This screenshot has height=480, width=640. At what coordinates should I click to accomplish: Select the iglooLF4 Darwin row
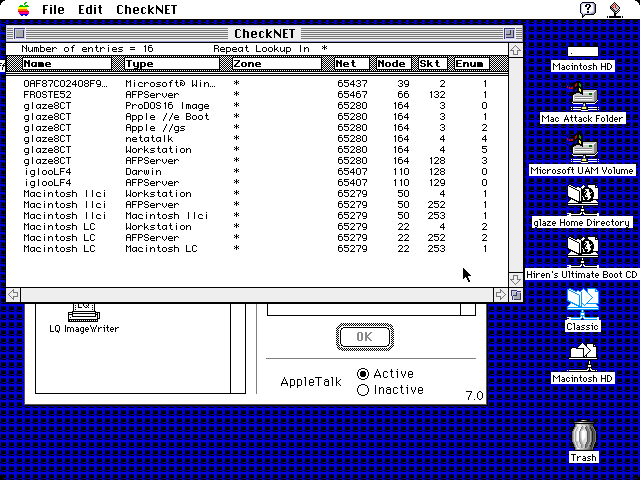pyautogui.click(x=256, y=172)
